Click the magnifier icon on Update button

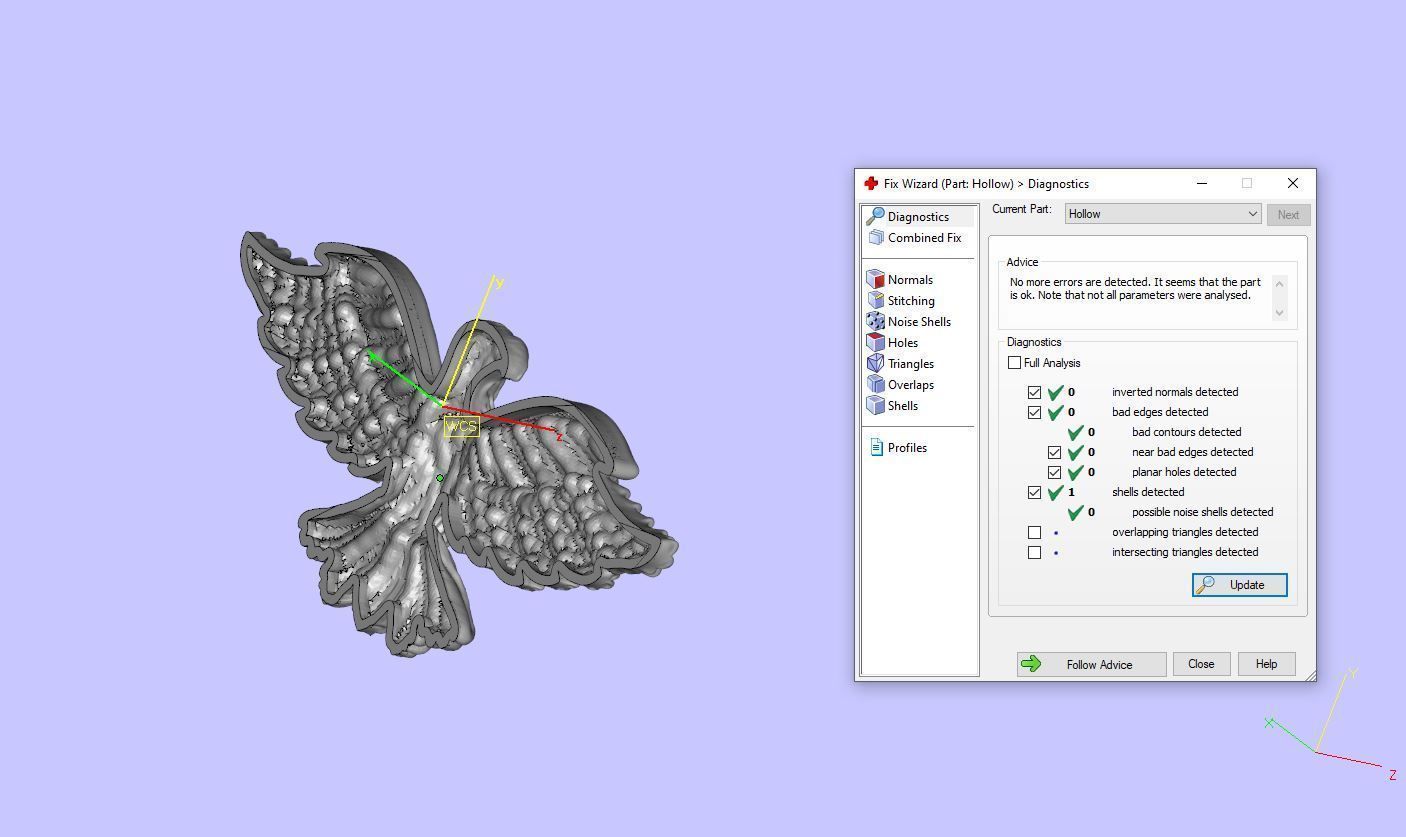tap(1206, 585)
